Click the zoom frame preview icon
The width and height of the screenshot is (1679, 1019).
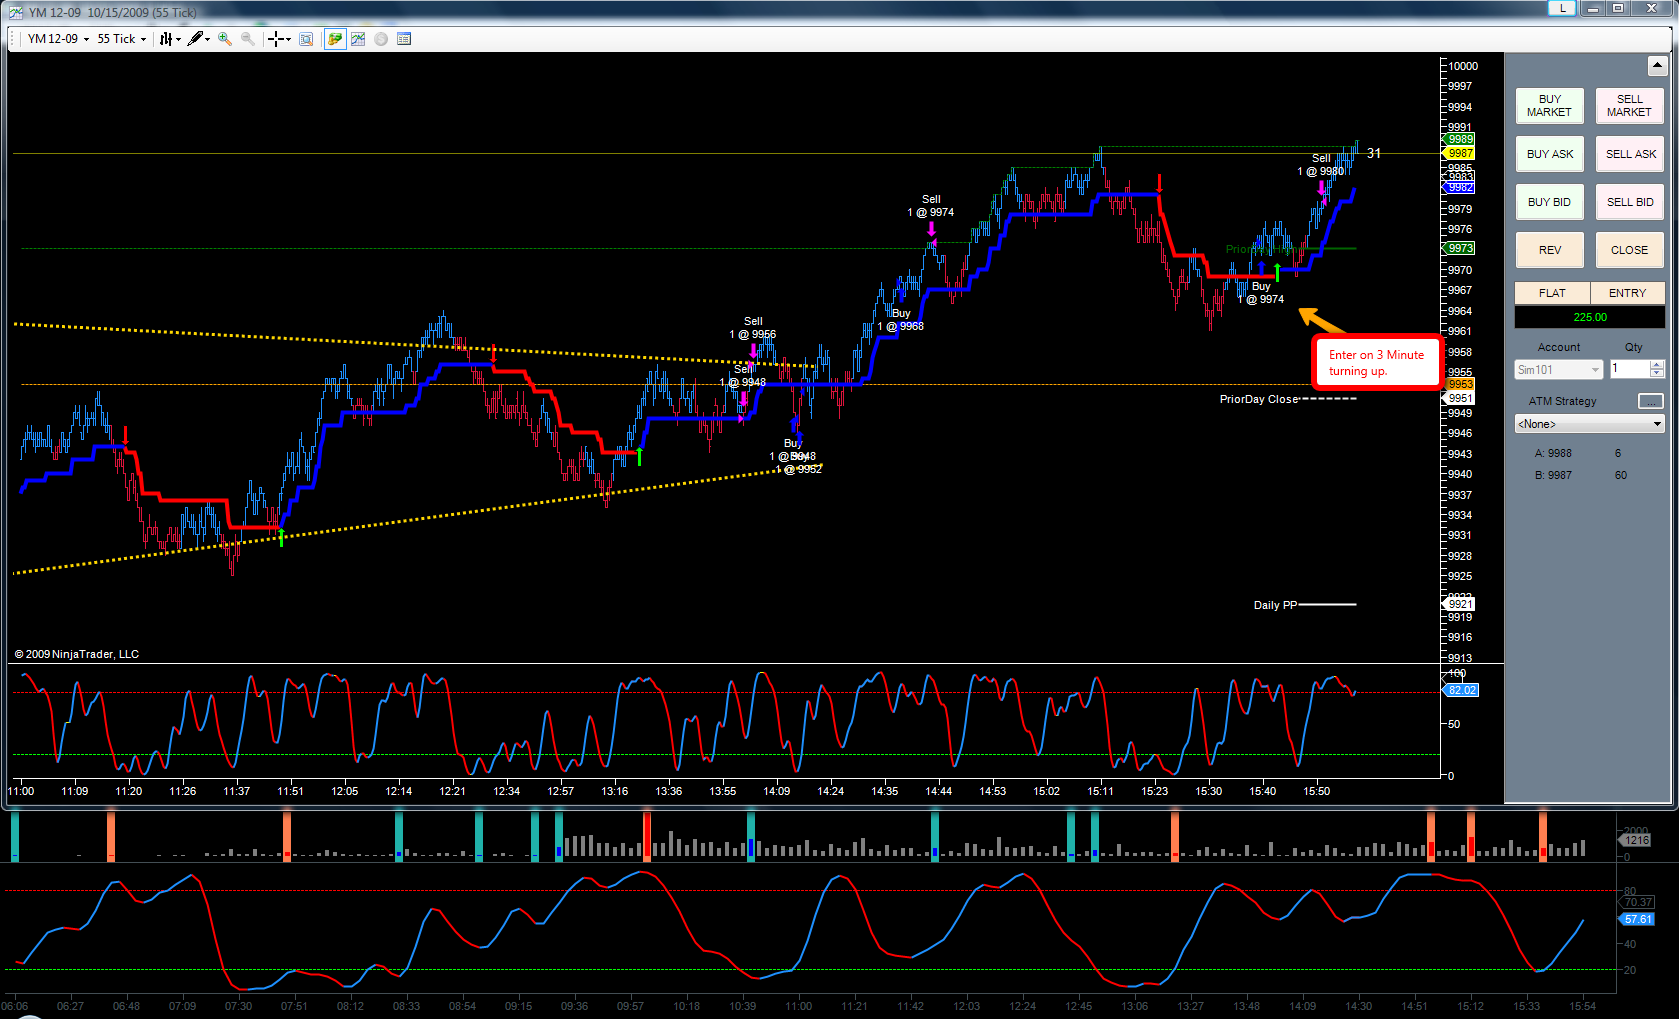[x=306, y=39]
